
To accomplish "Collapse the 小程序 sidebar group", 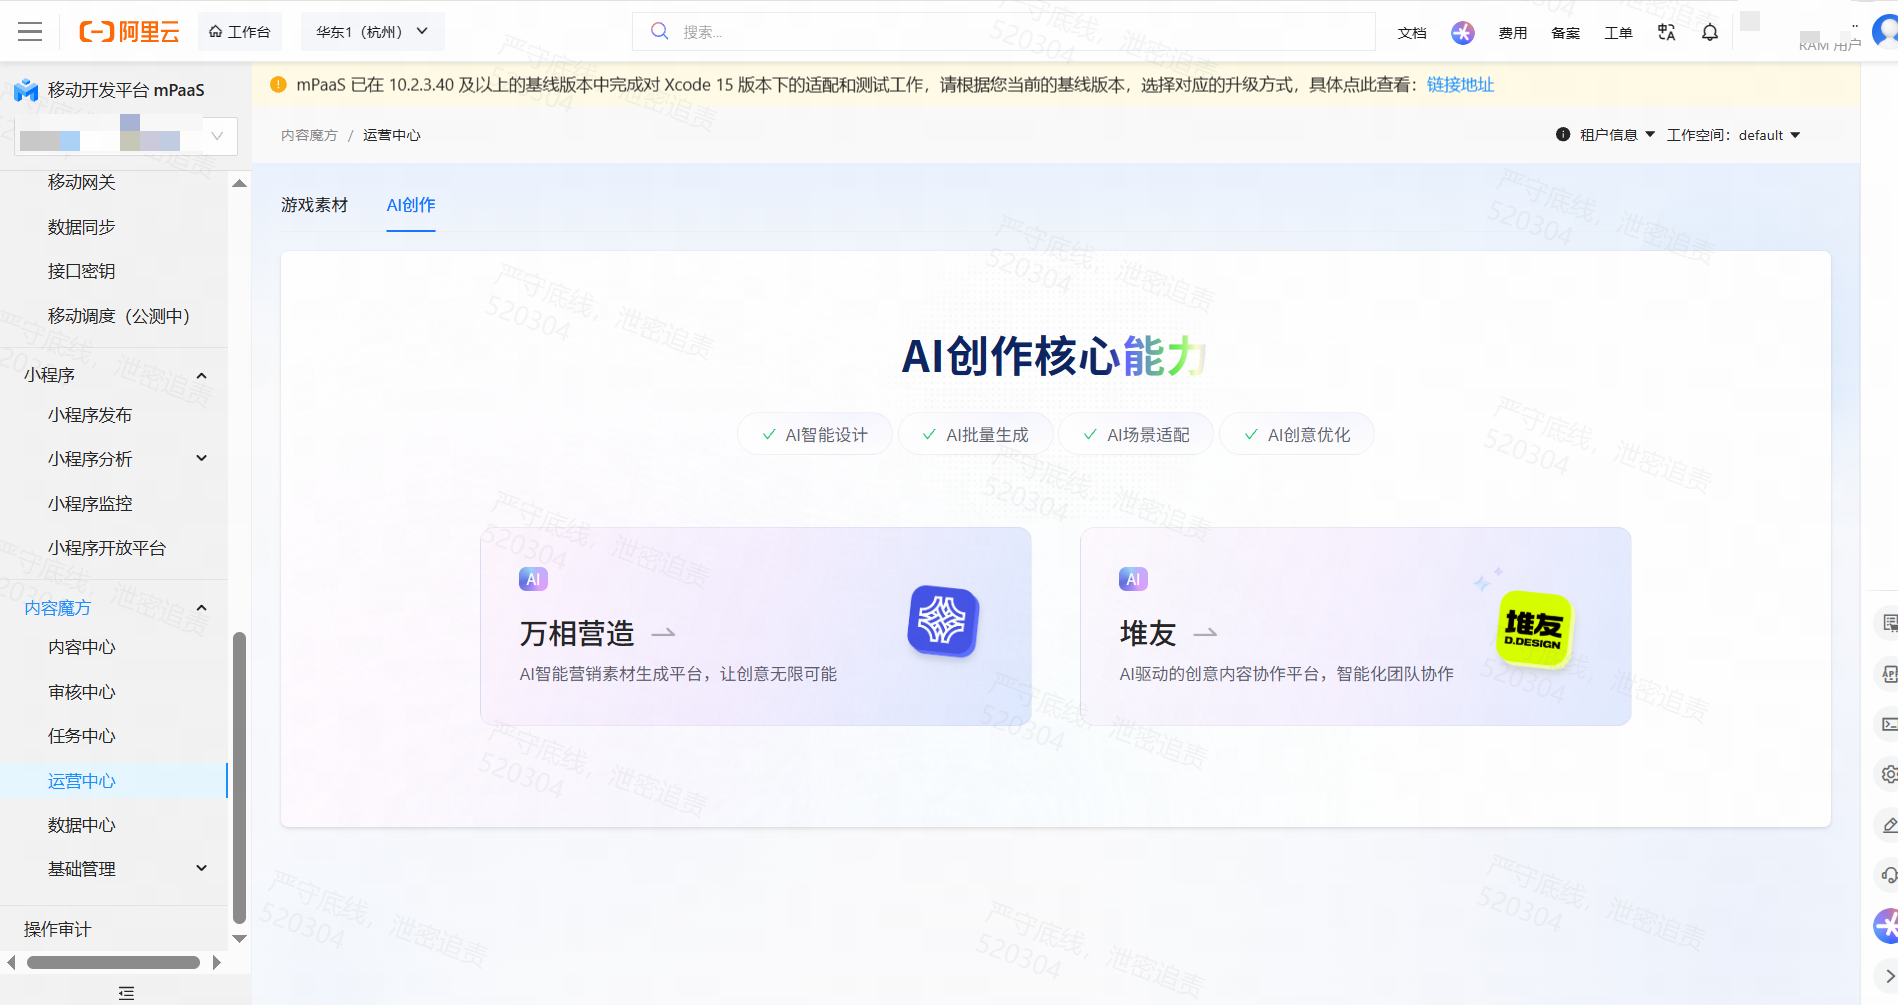I will pyautogui.click(x=201, y=376).
